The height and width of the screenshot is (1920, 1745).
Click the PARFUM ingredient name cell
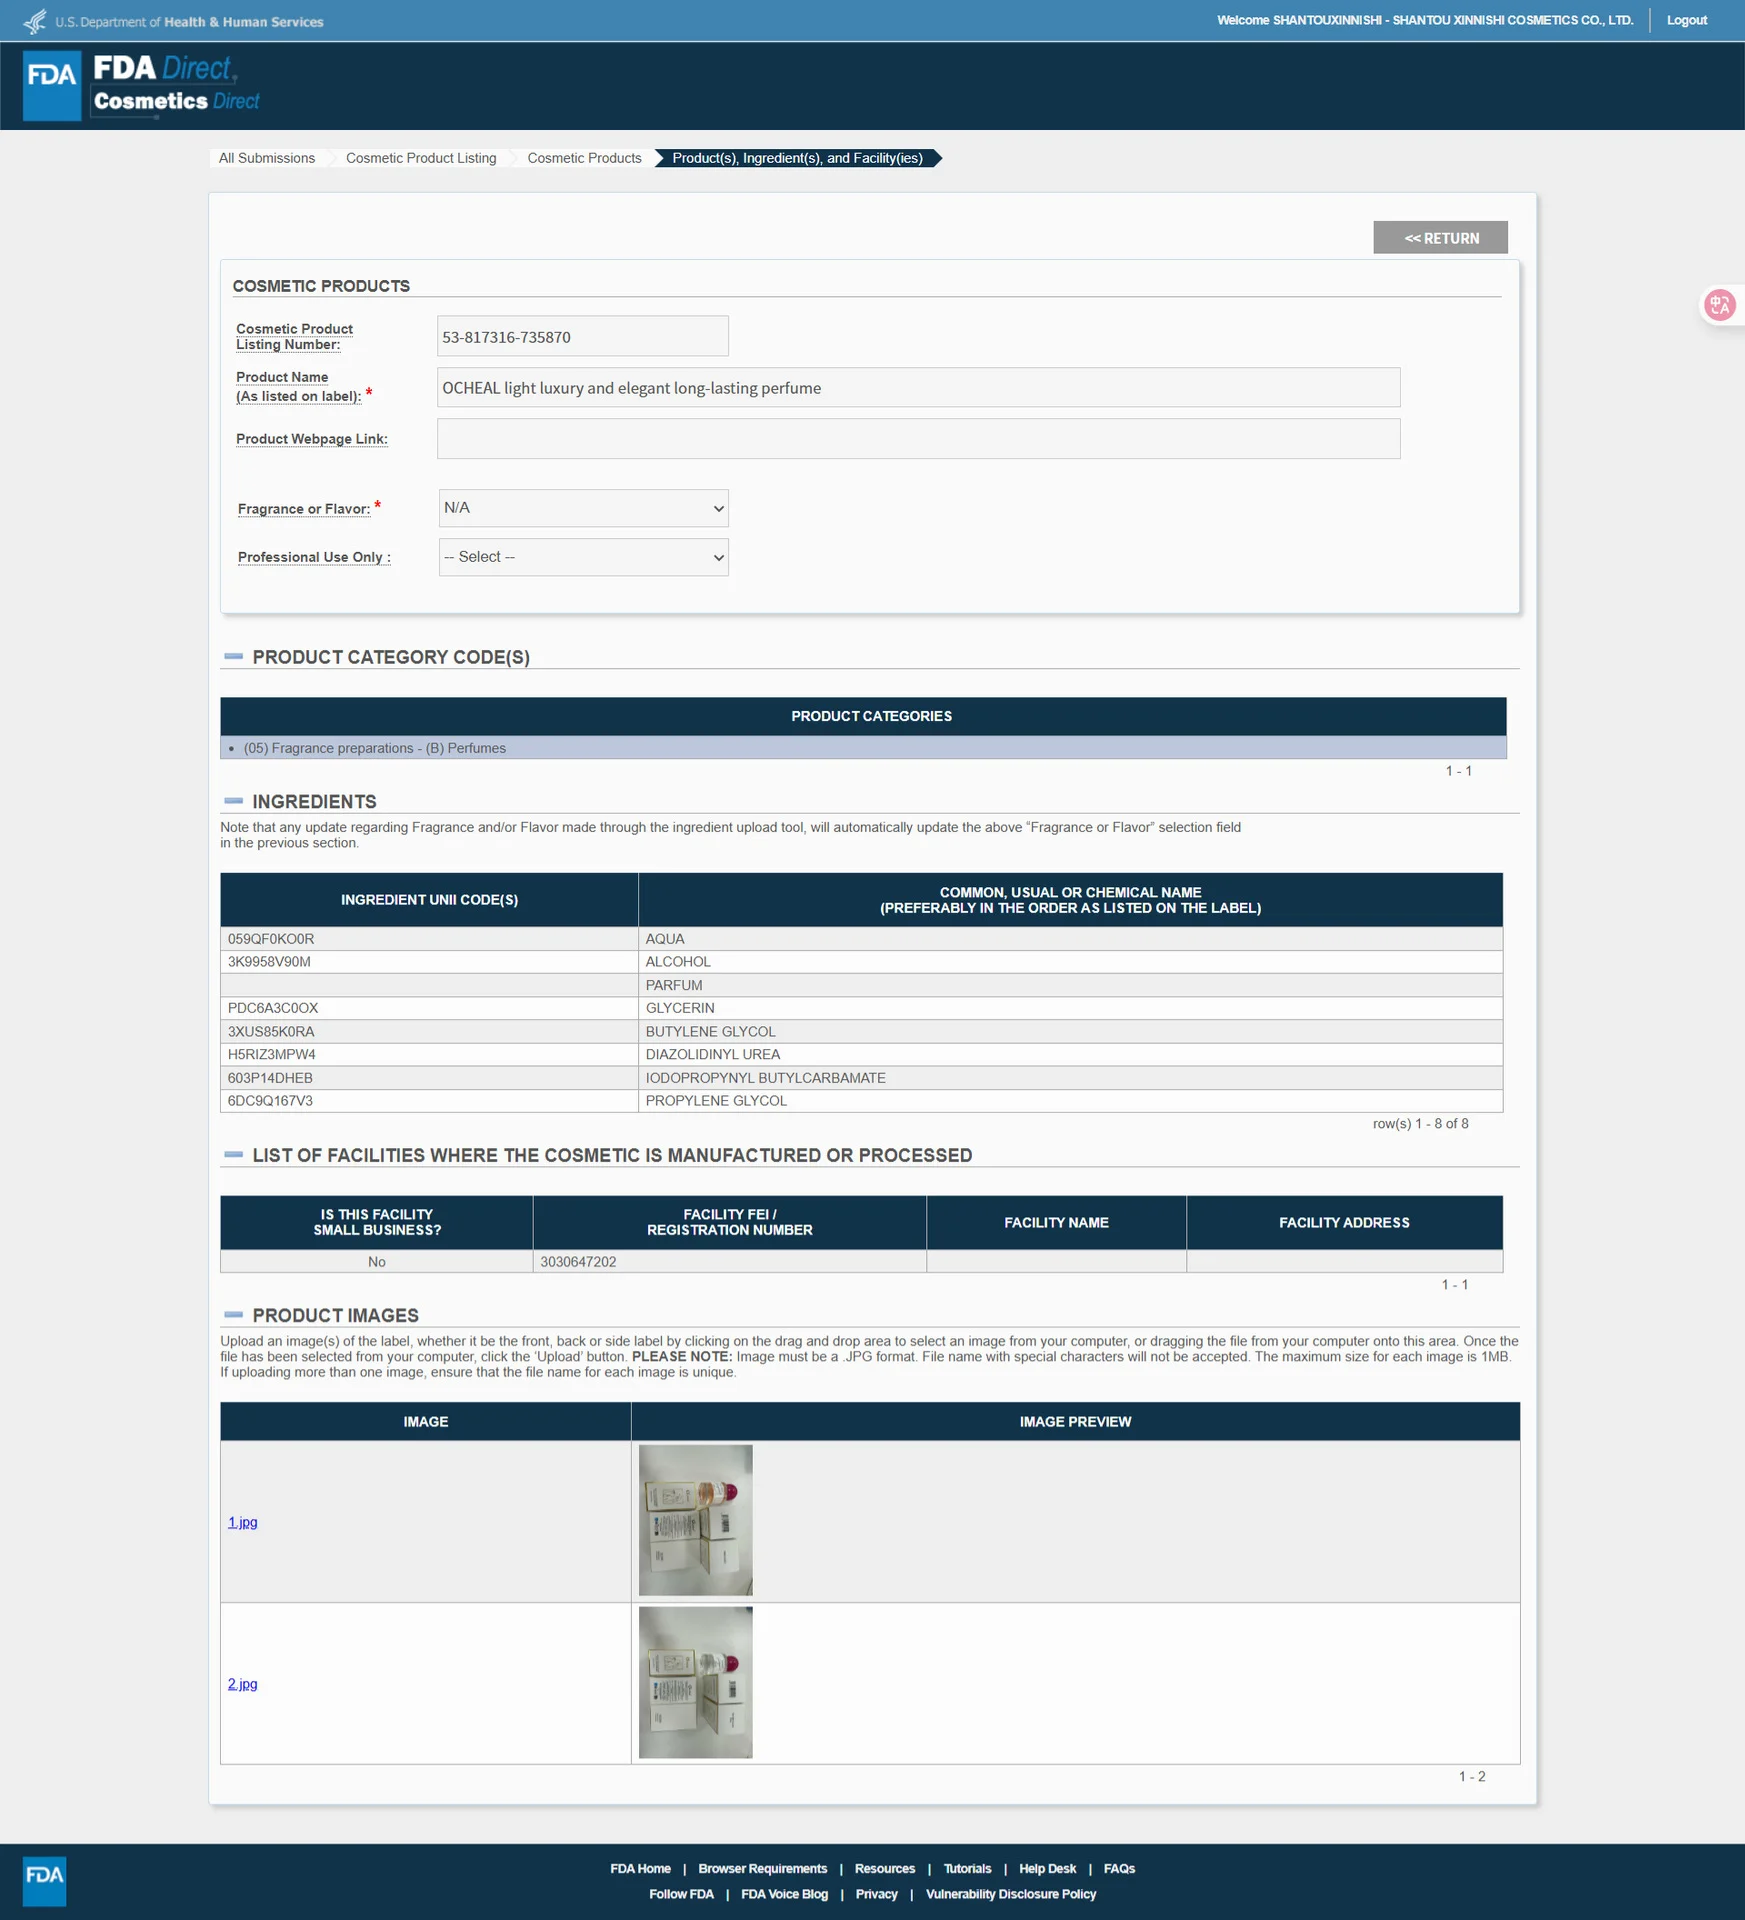coord(1070,985)
